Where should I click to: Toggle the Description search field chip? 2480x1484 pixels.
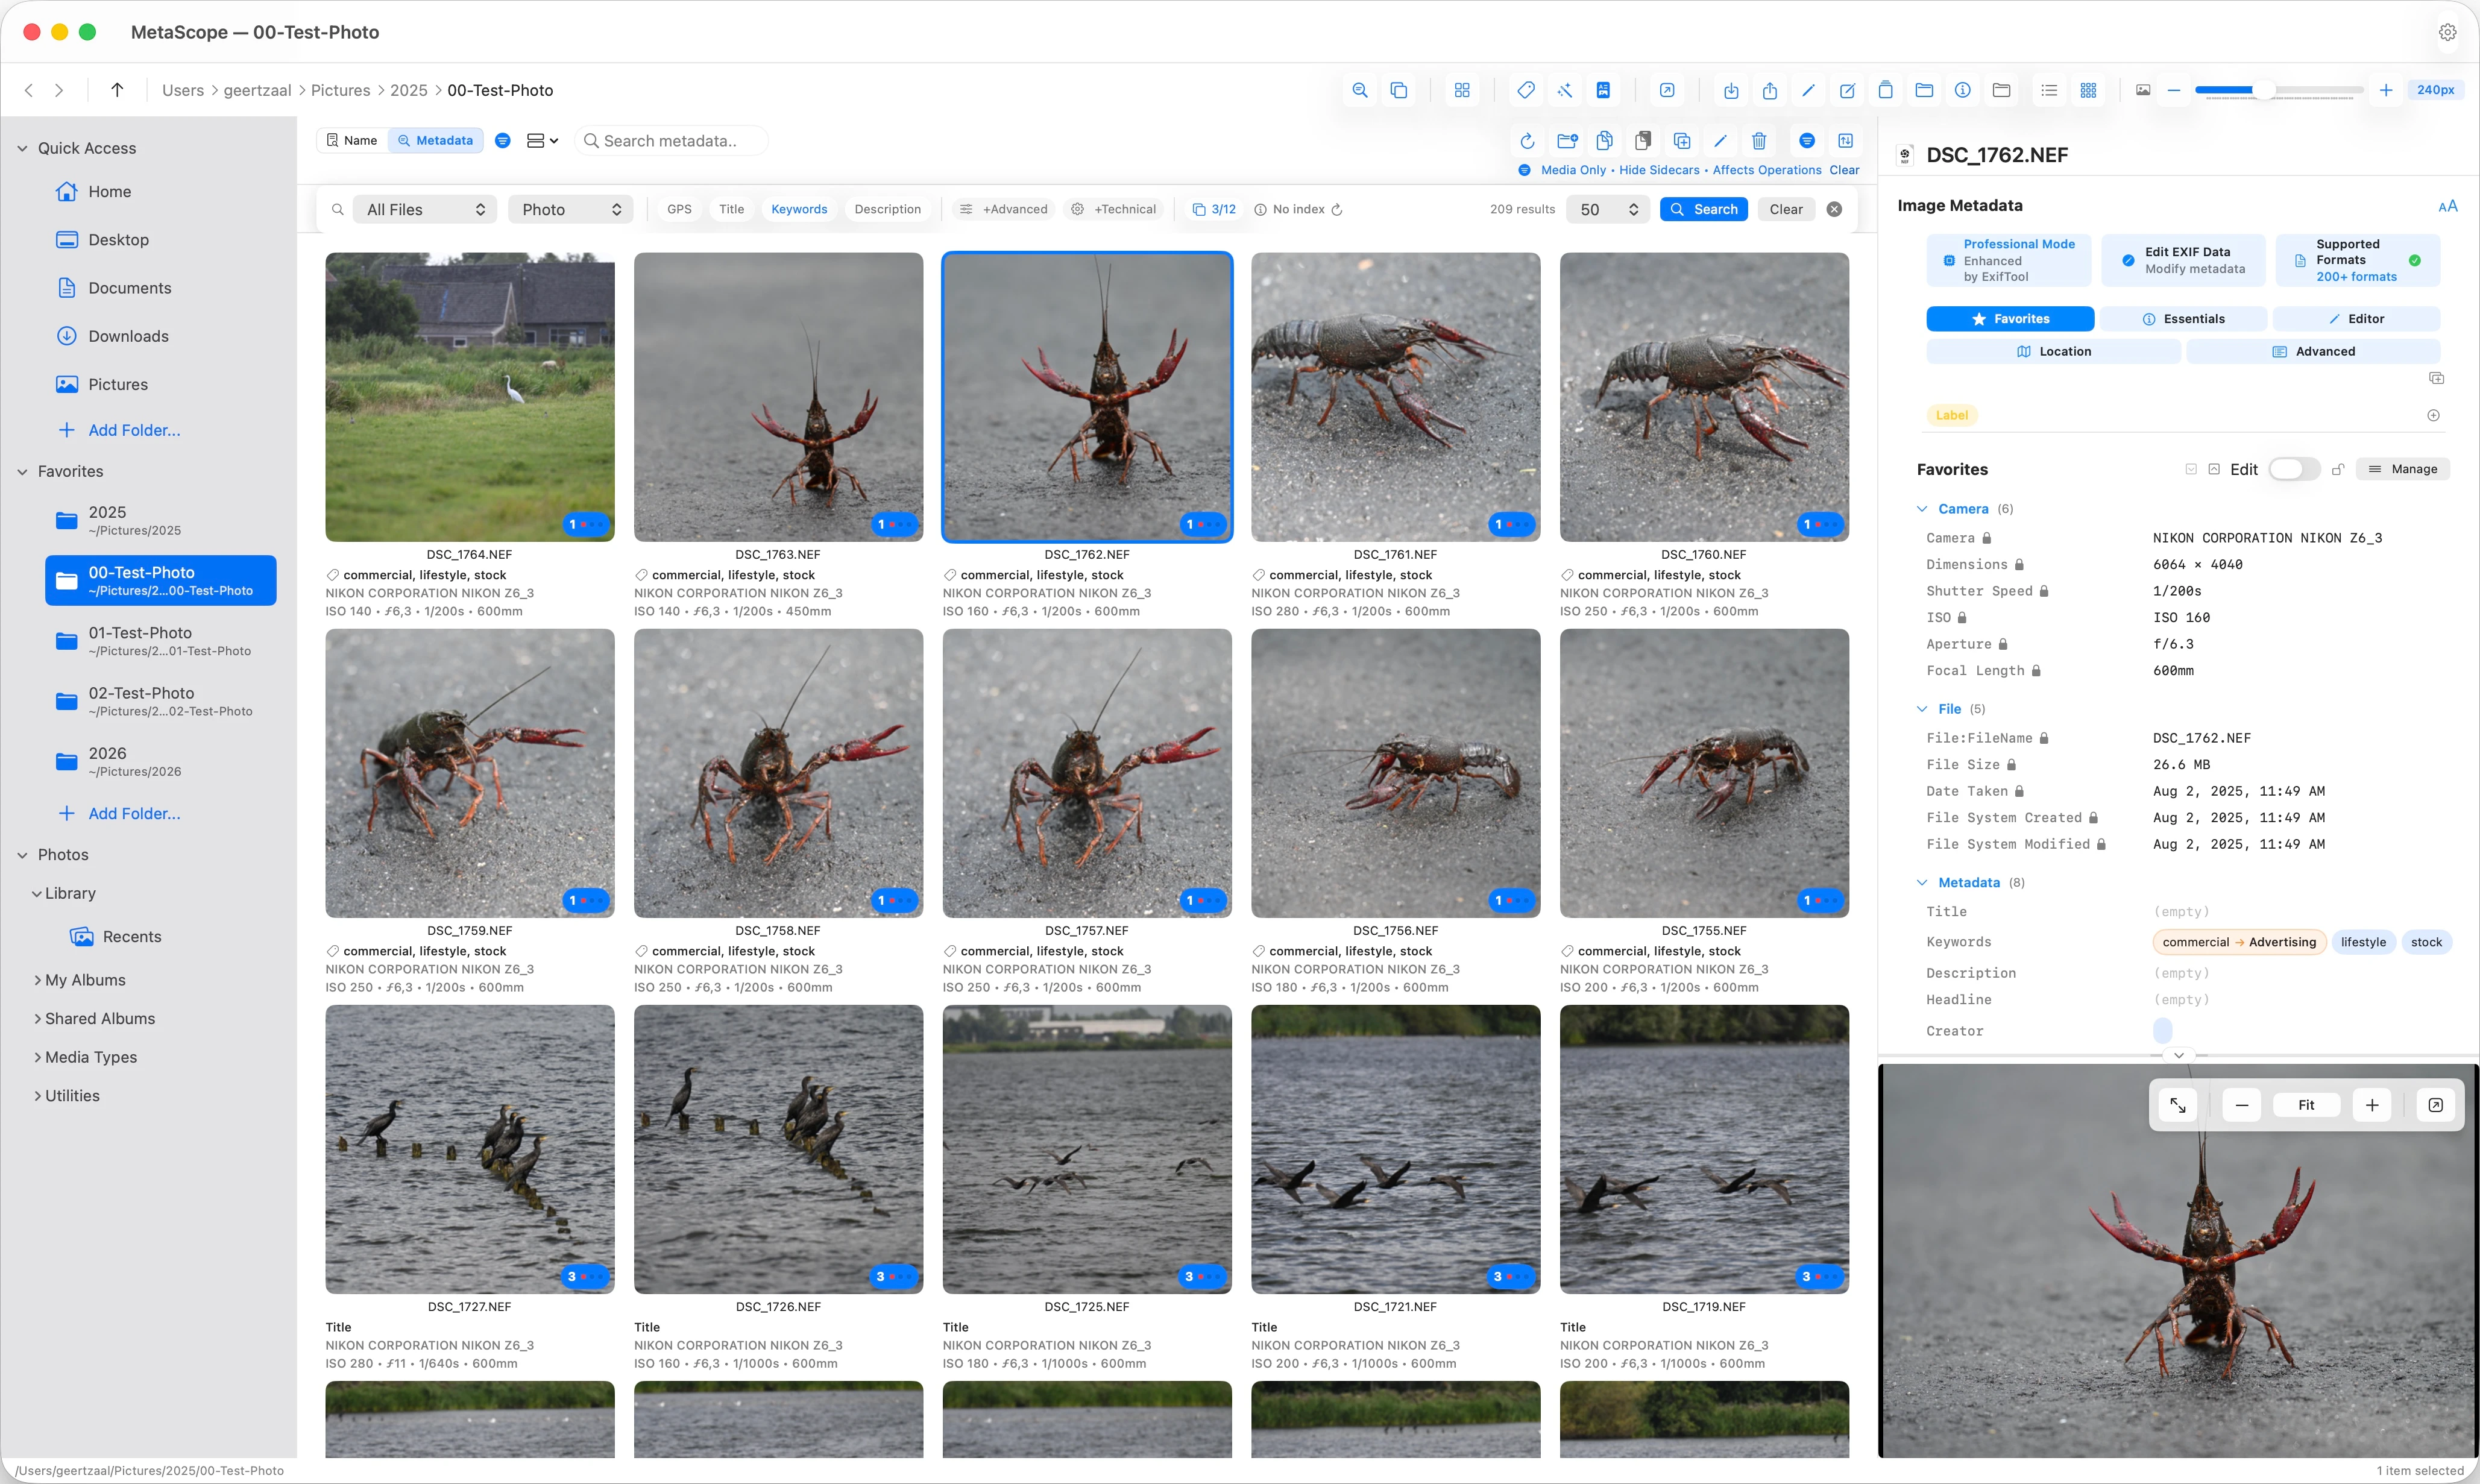point(887,209)
